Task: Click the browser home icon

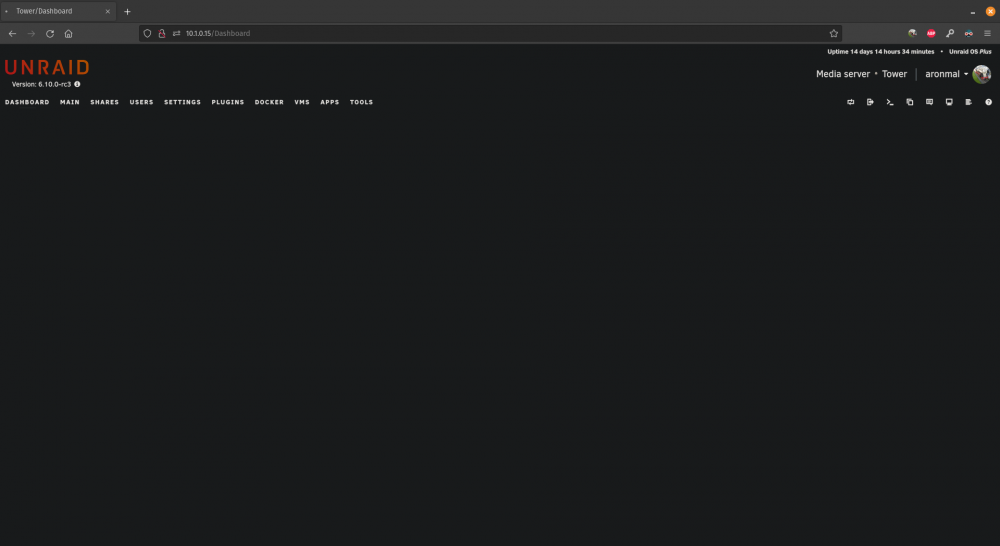Action: (x=68, y=34)
